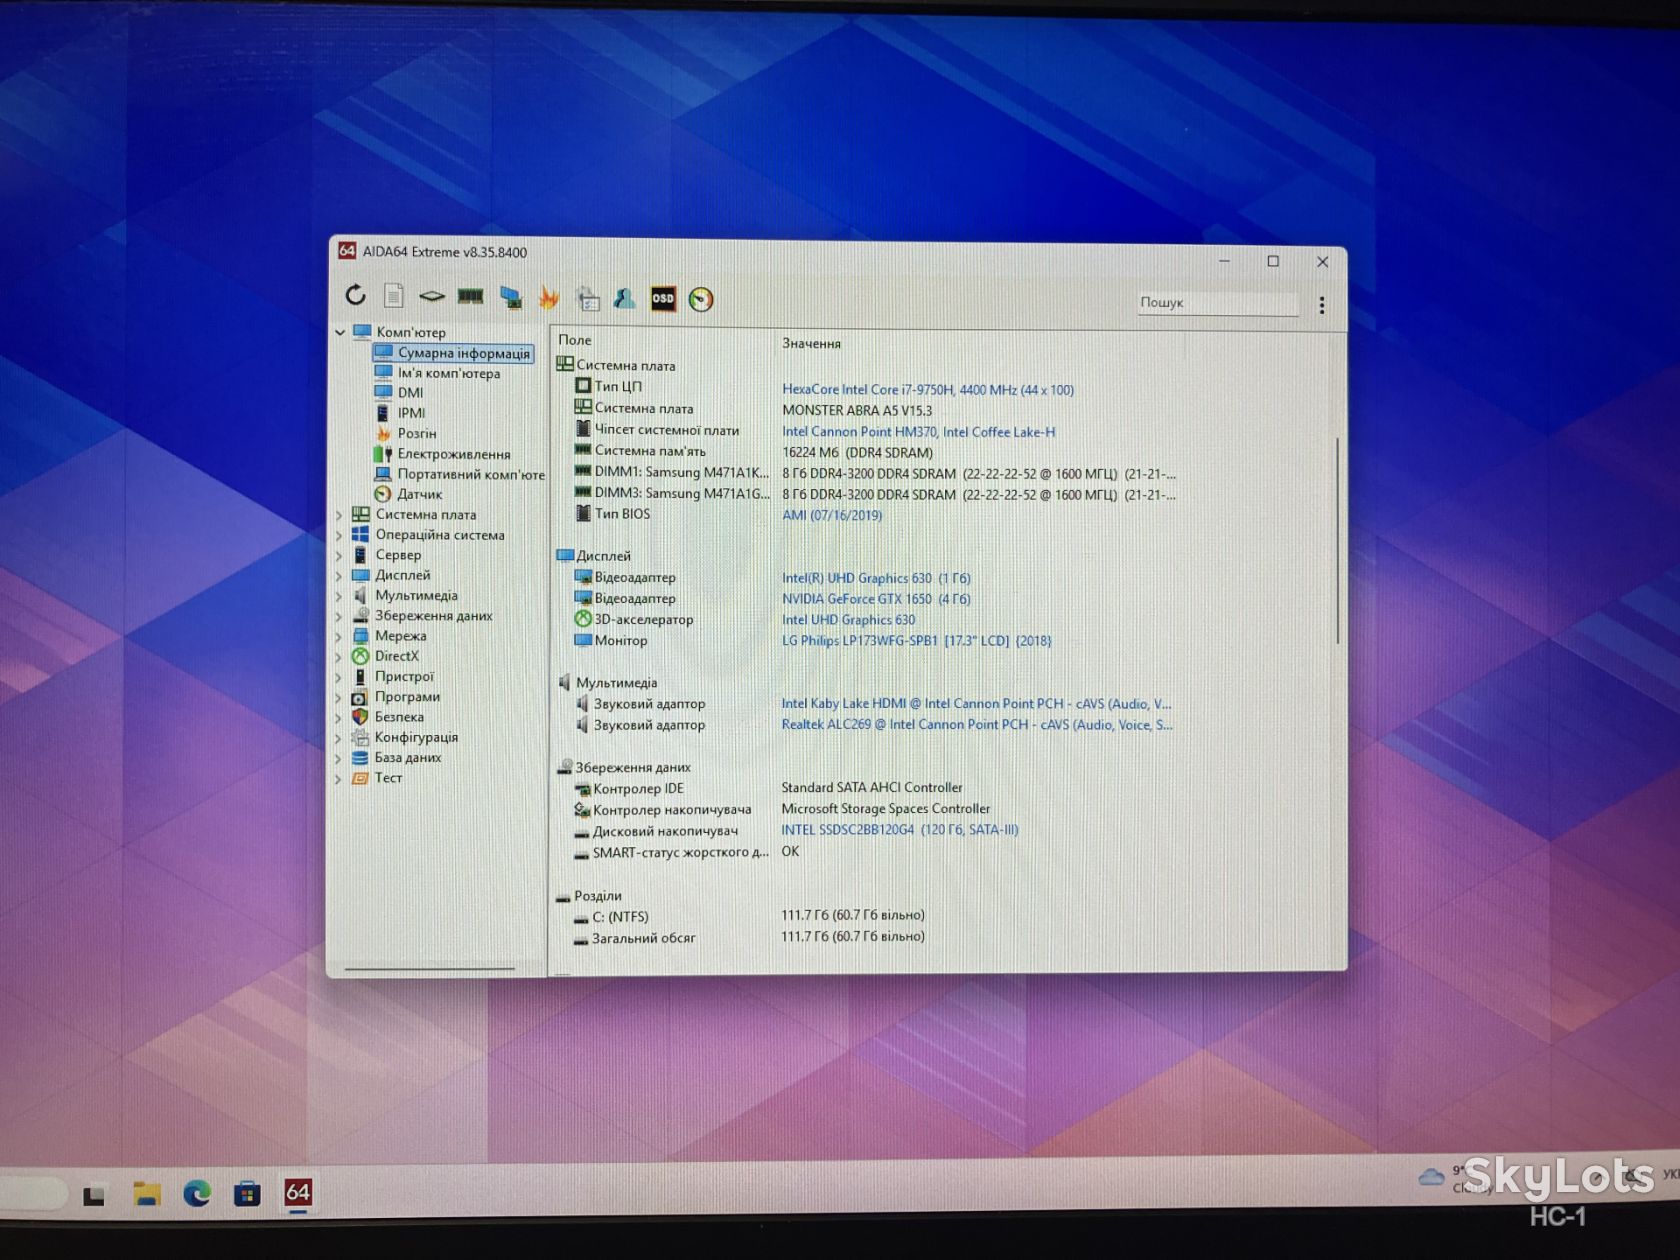Click the blue people silhouette toolbar icon

625,298
